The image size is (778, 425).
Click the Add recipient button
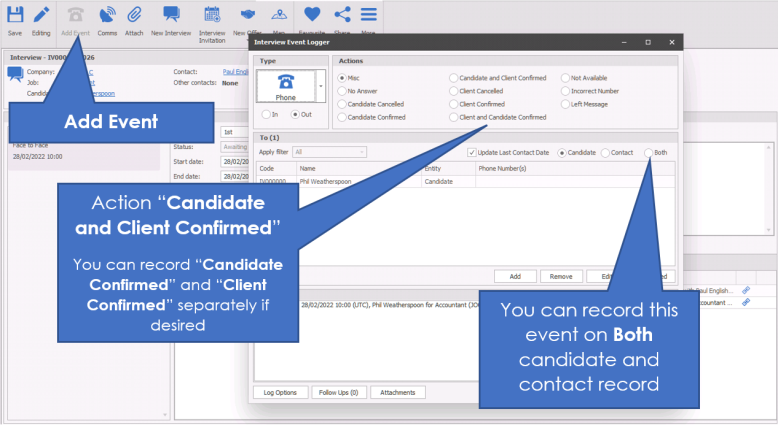tap(515, 276)
